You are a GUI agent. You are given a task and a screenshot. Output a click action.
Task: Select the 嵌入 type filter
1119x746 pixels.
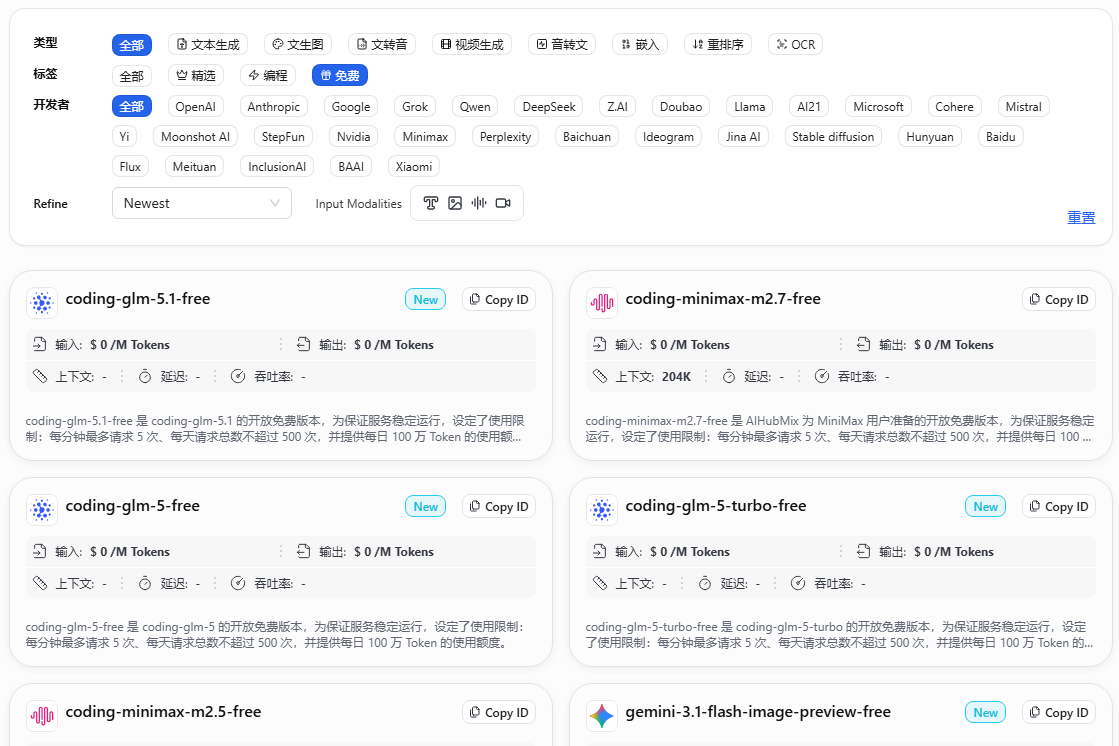(x=640, y=44)
